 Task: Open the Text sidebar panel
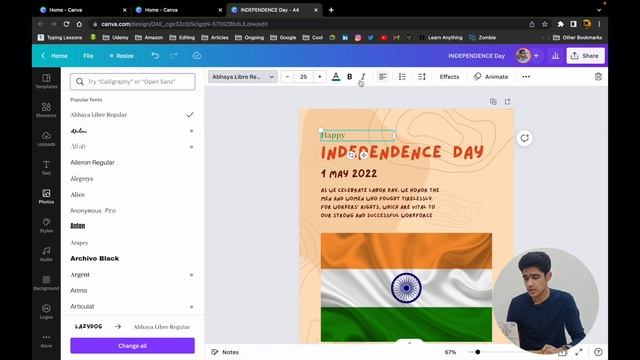[x=46, y=167]
